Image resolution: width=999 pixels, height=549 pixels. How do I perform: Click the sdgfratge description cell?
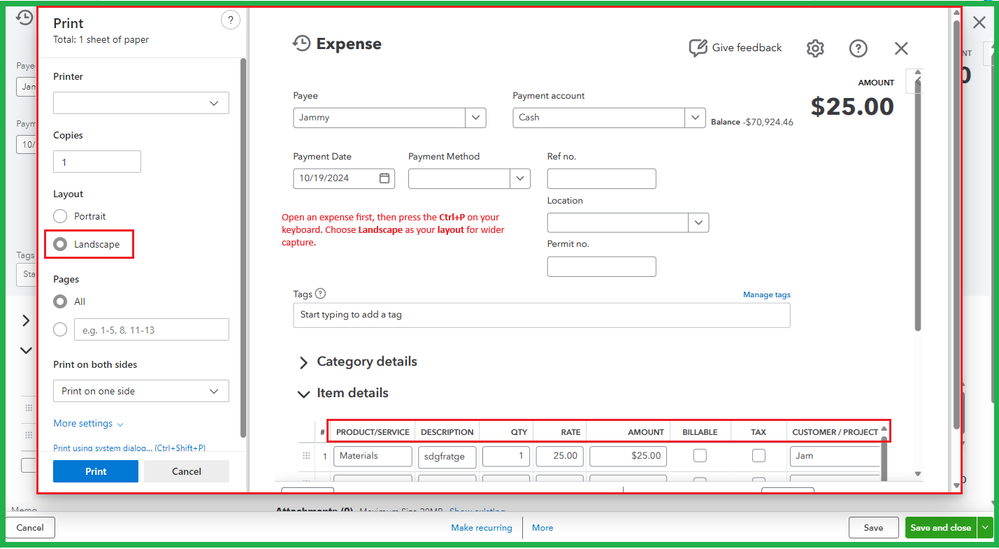447,457
